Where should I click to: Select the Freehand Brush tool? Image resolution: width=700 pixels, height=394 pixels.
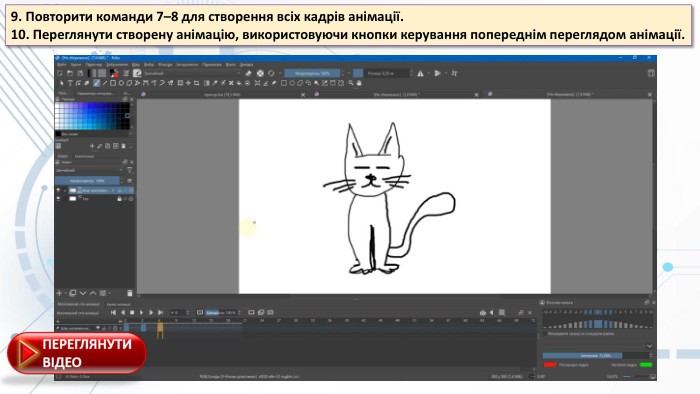tap(96, 83)
